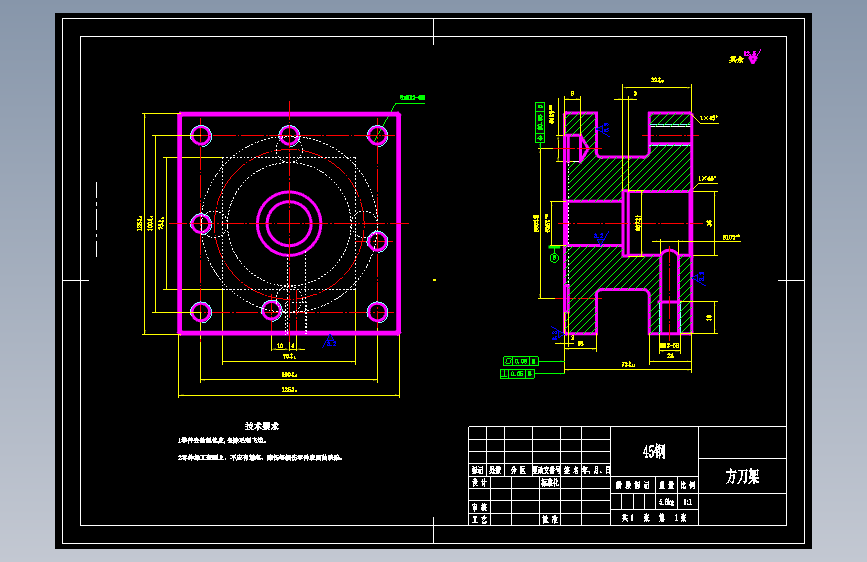Select the 1:1 scale cell
The width and height of the screenshot is (867, 562).
[x=687, y=502]
